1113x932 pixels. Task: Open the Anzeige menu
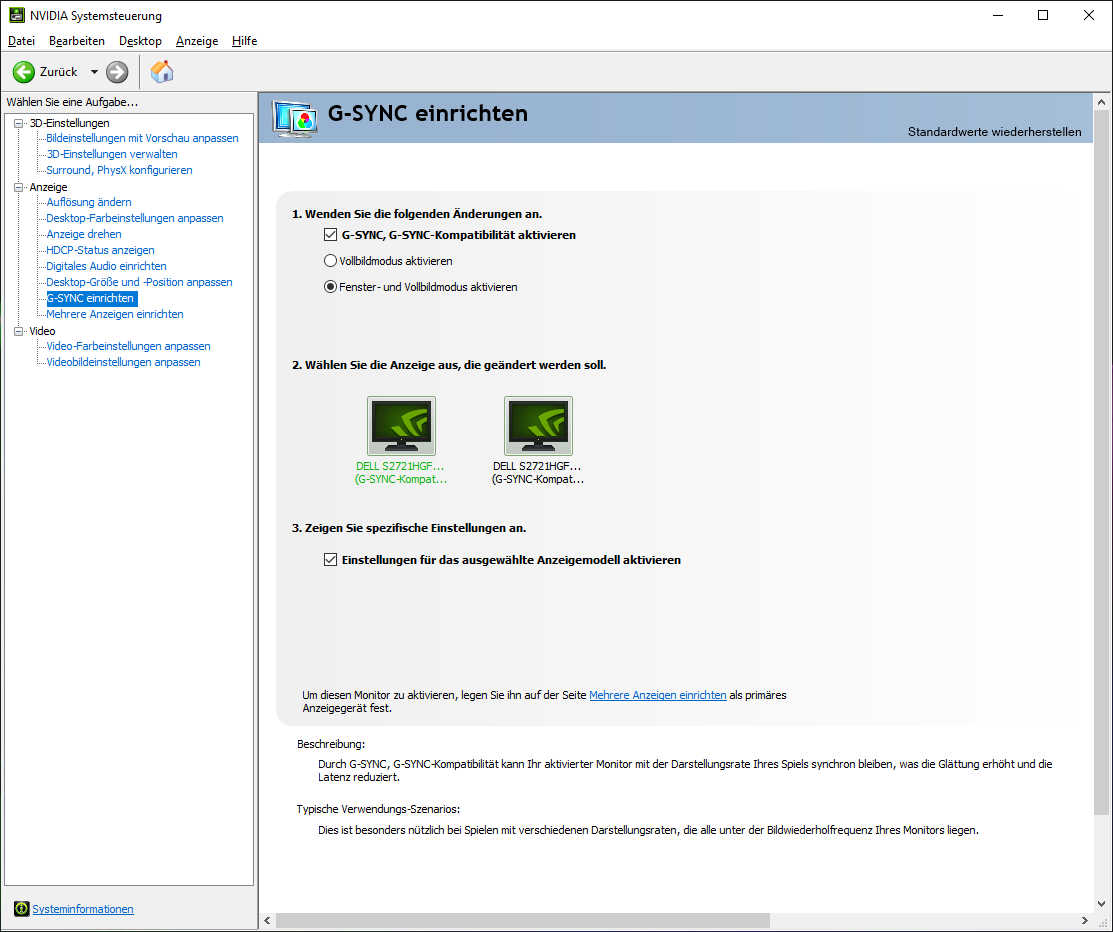pos(197,41)
